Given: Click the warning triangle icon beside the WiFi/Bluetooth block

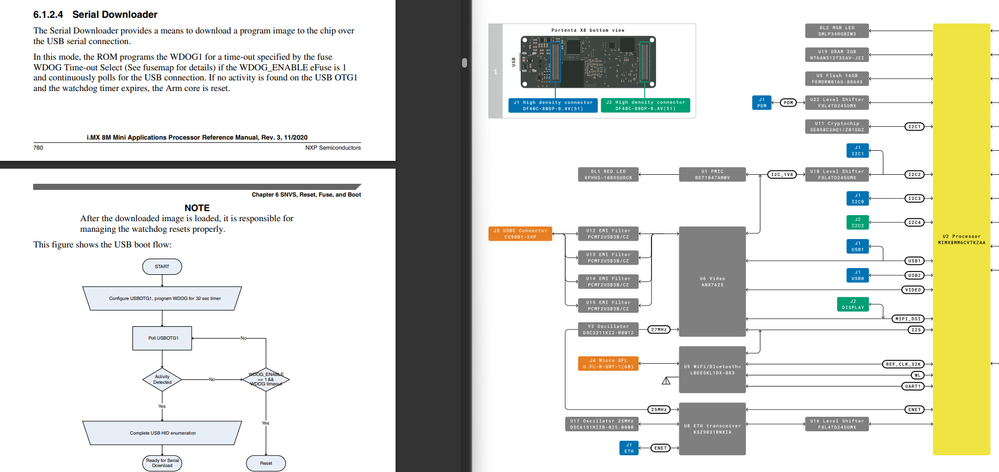Looking at the screenshot, I should click(x=666, y=382).
